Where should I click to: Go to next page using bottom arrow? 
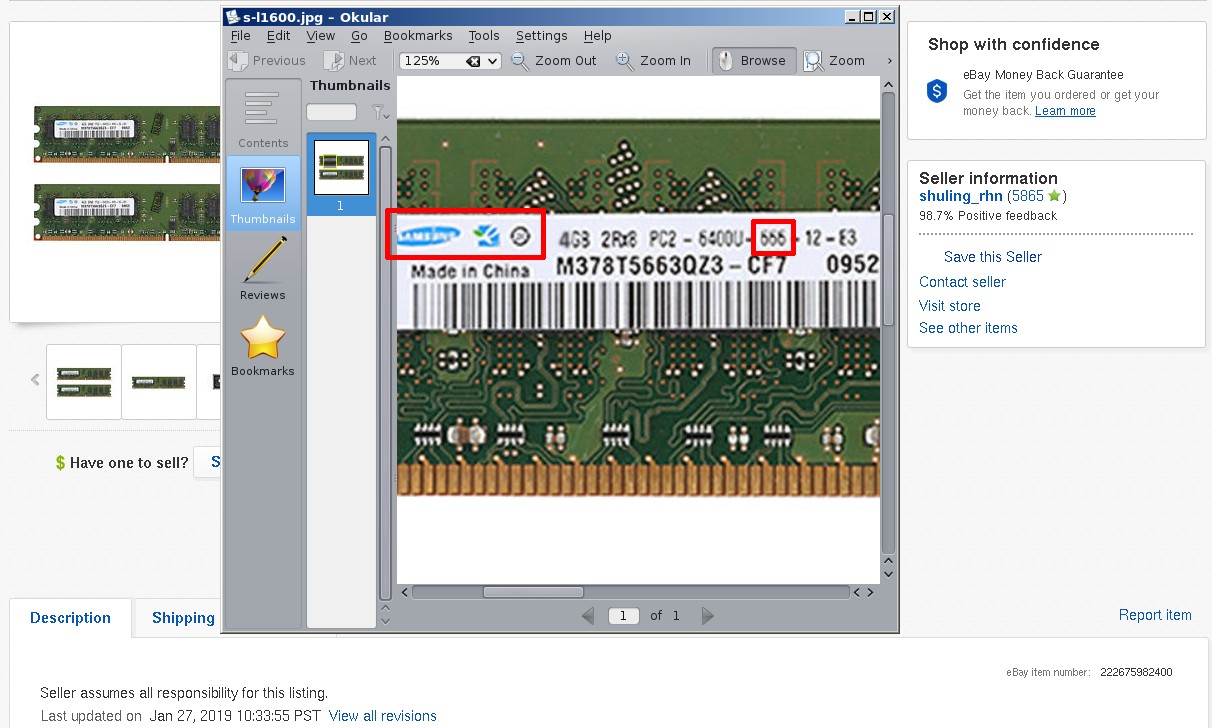click(708, 616)
